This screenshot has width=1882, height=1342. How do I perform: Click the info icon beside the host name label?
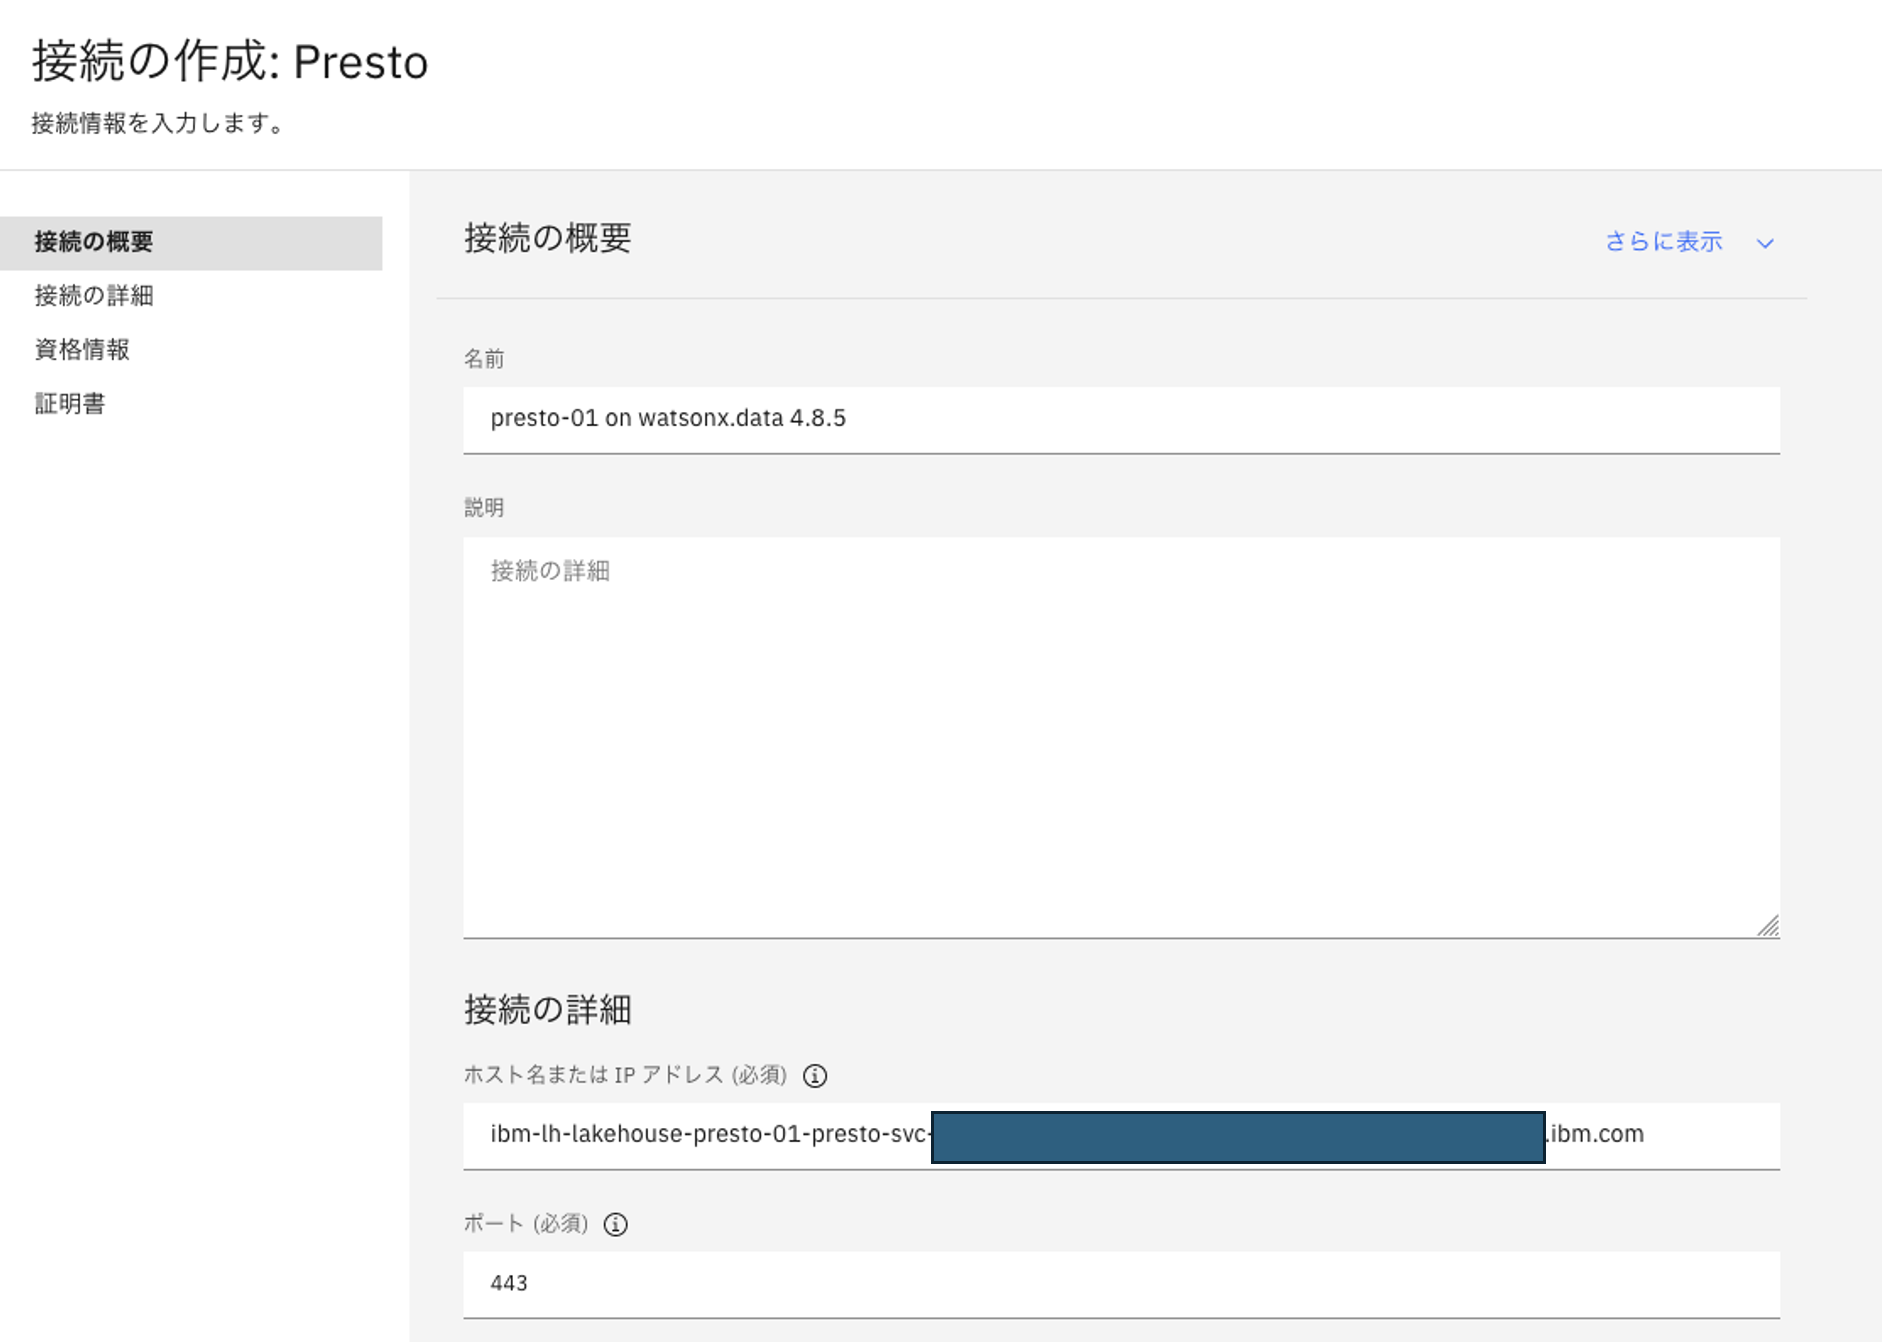pos(815,1076)
